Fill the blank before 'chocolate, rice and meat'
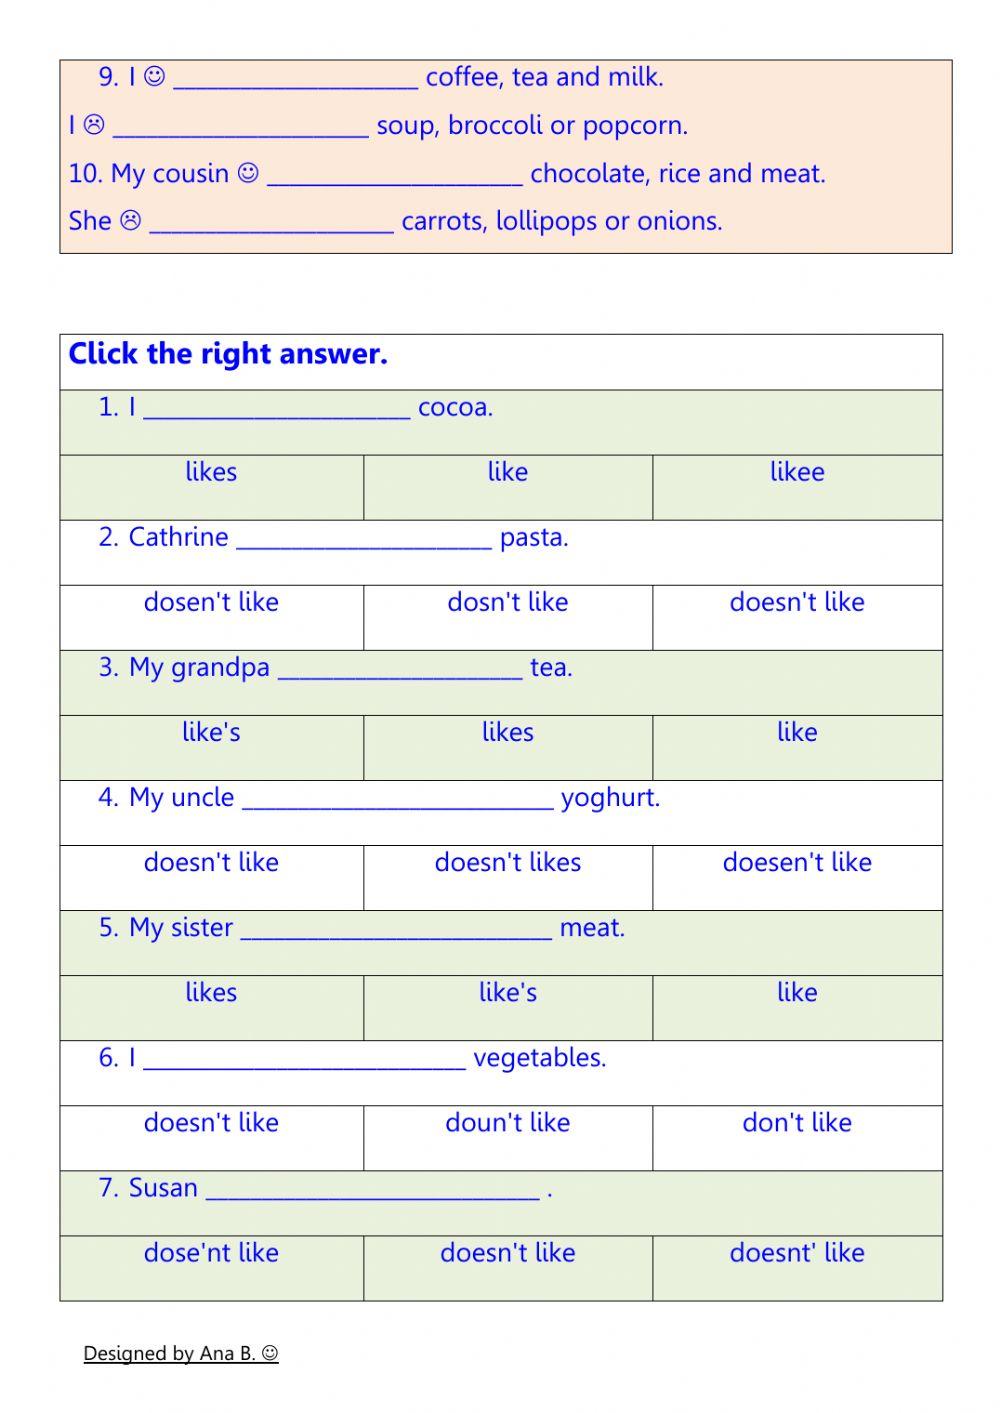 click(395, 175)
